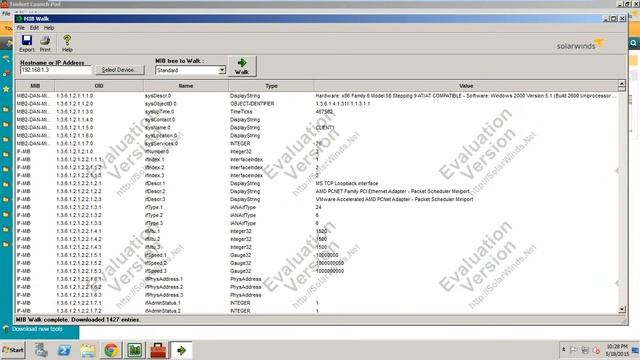Select the ifPhysAddress.3 name cell
This screenshot has width=640, height=360.
(x=164, y=295)
